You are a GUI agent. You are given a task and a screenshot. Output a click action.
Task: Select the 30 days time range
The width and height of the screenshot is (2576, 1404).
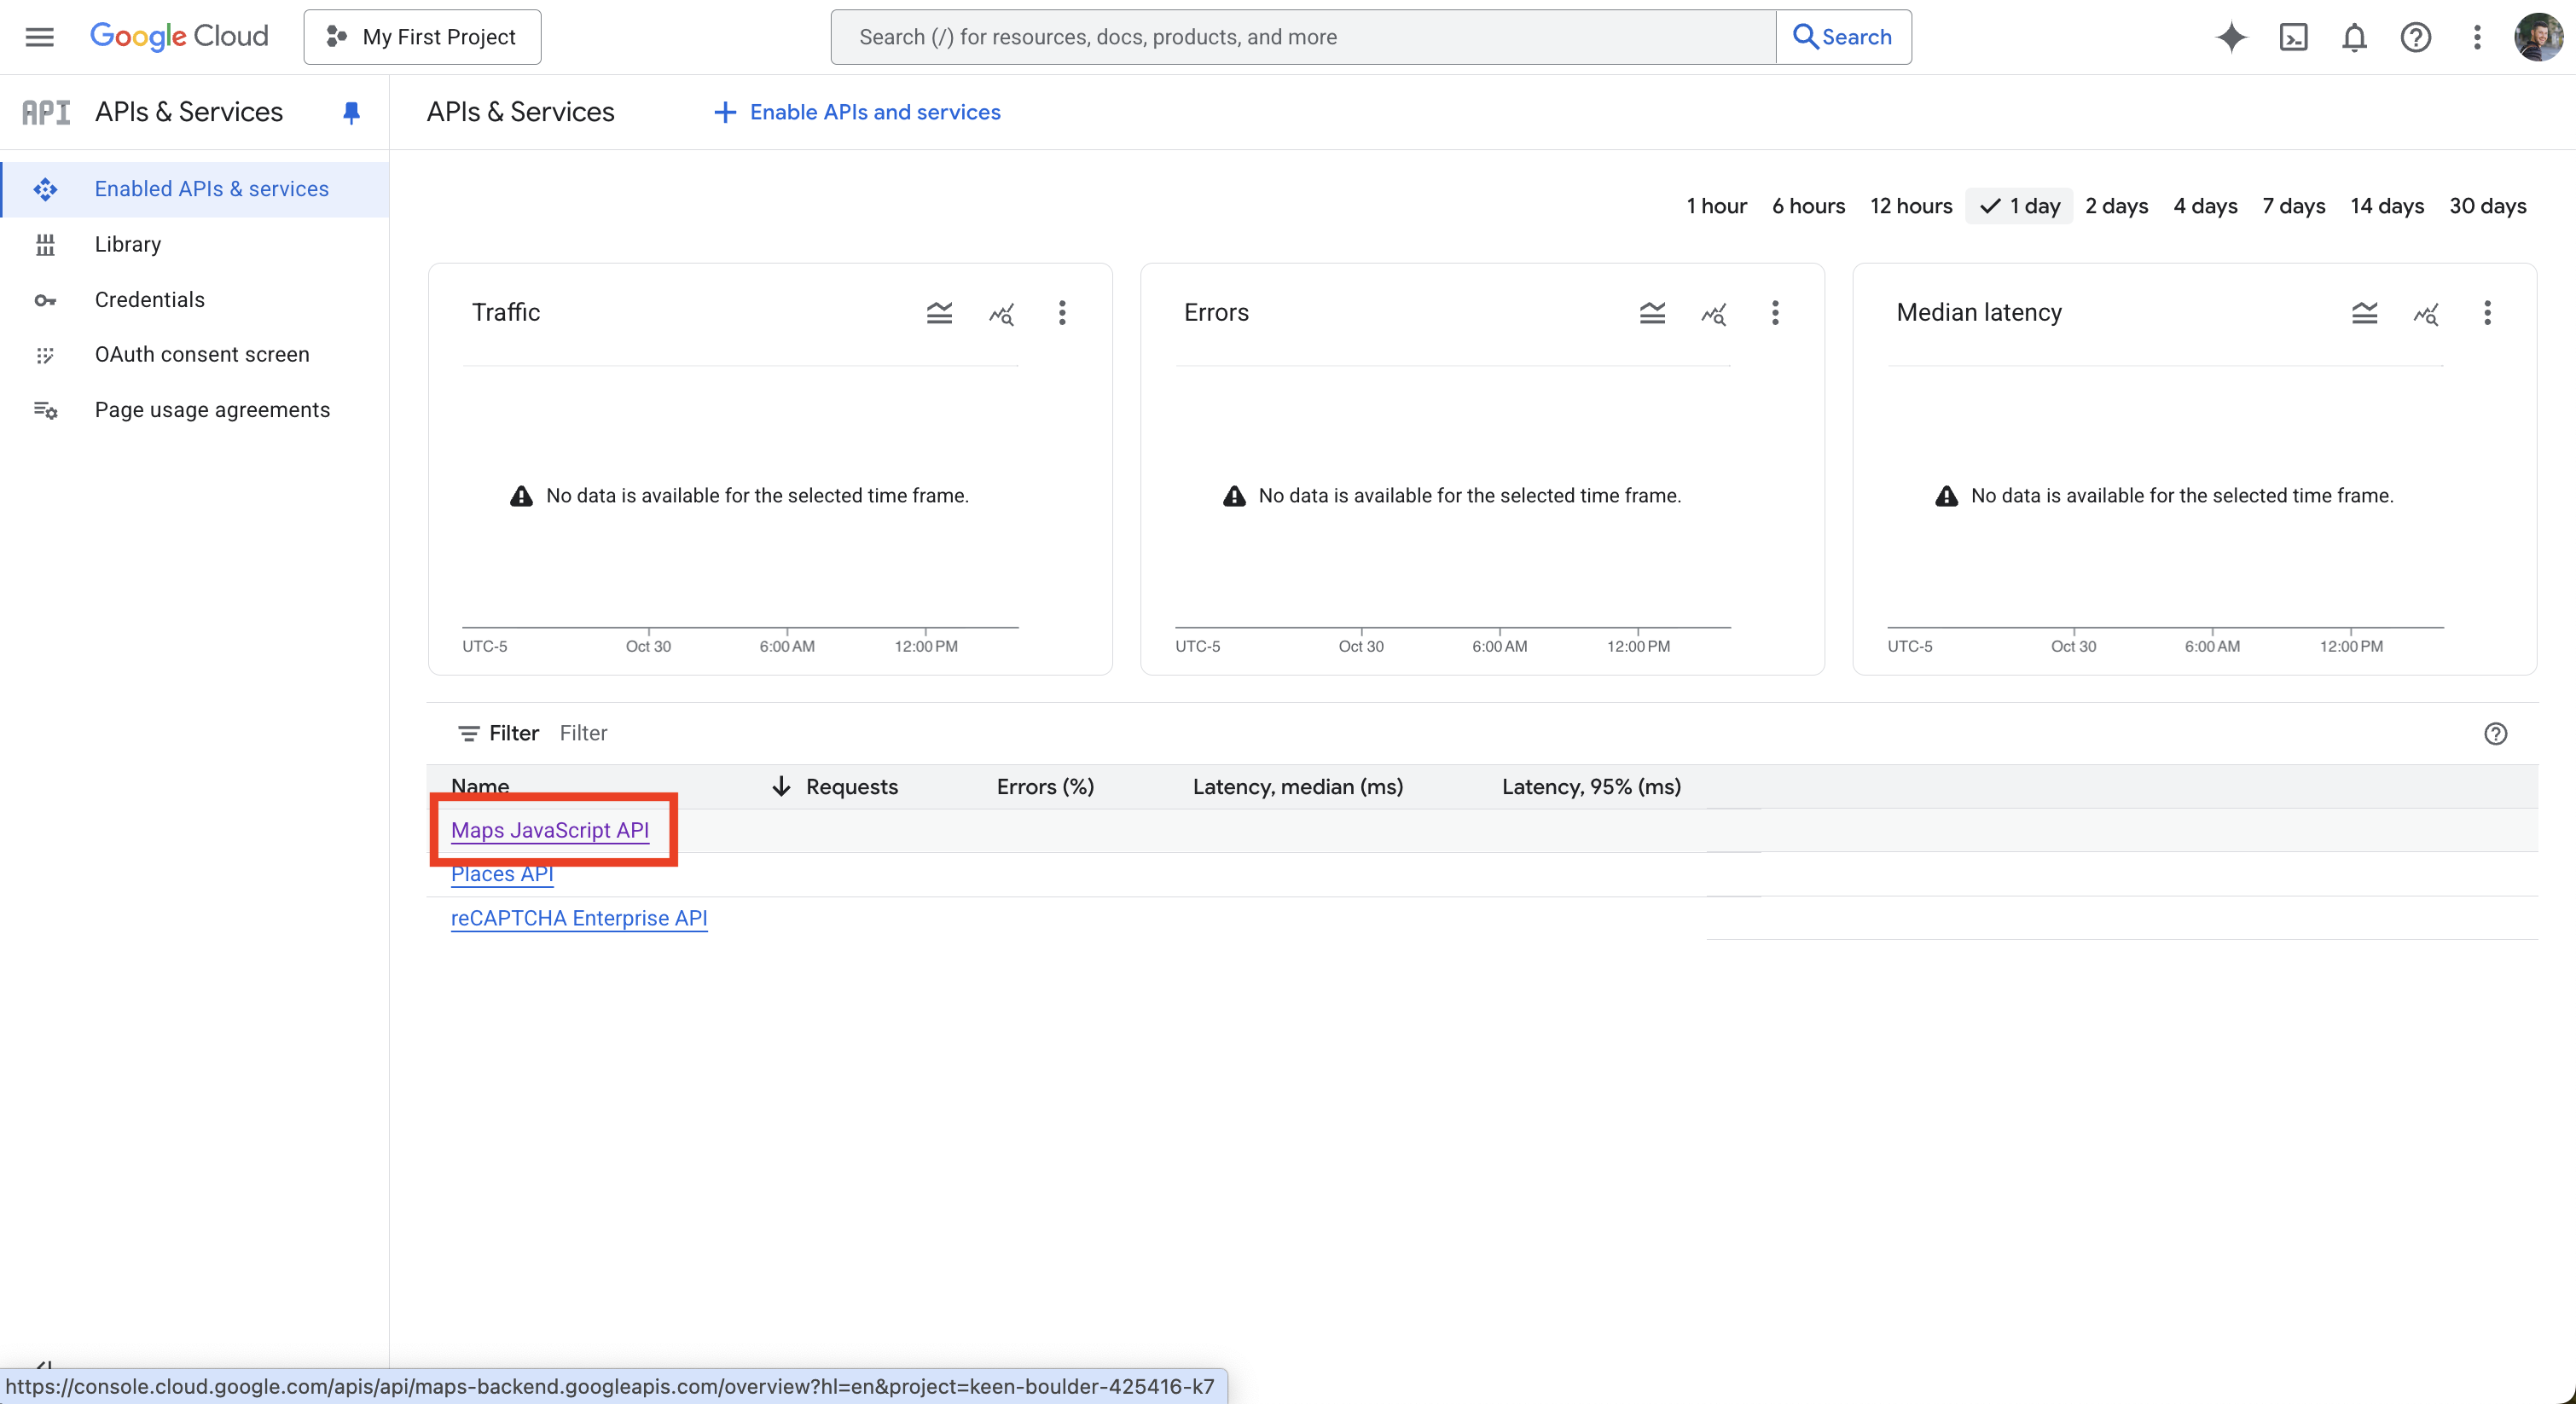click(2487, 206)
